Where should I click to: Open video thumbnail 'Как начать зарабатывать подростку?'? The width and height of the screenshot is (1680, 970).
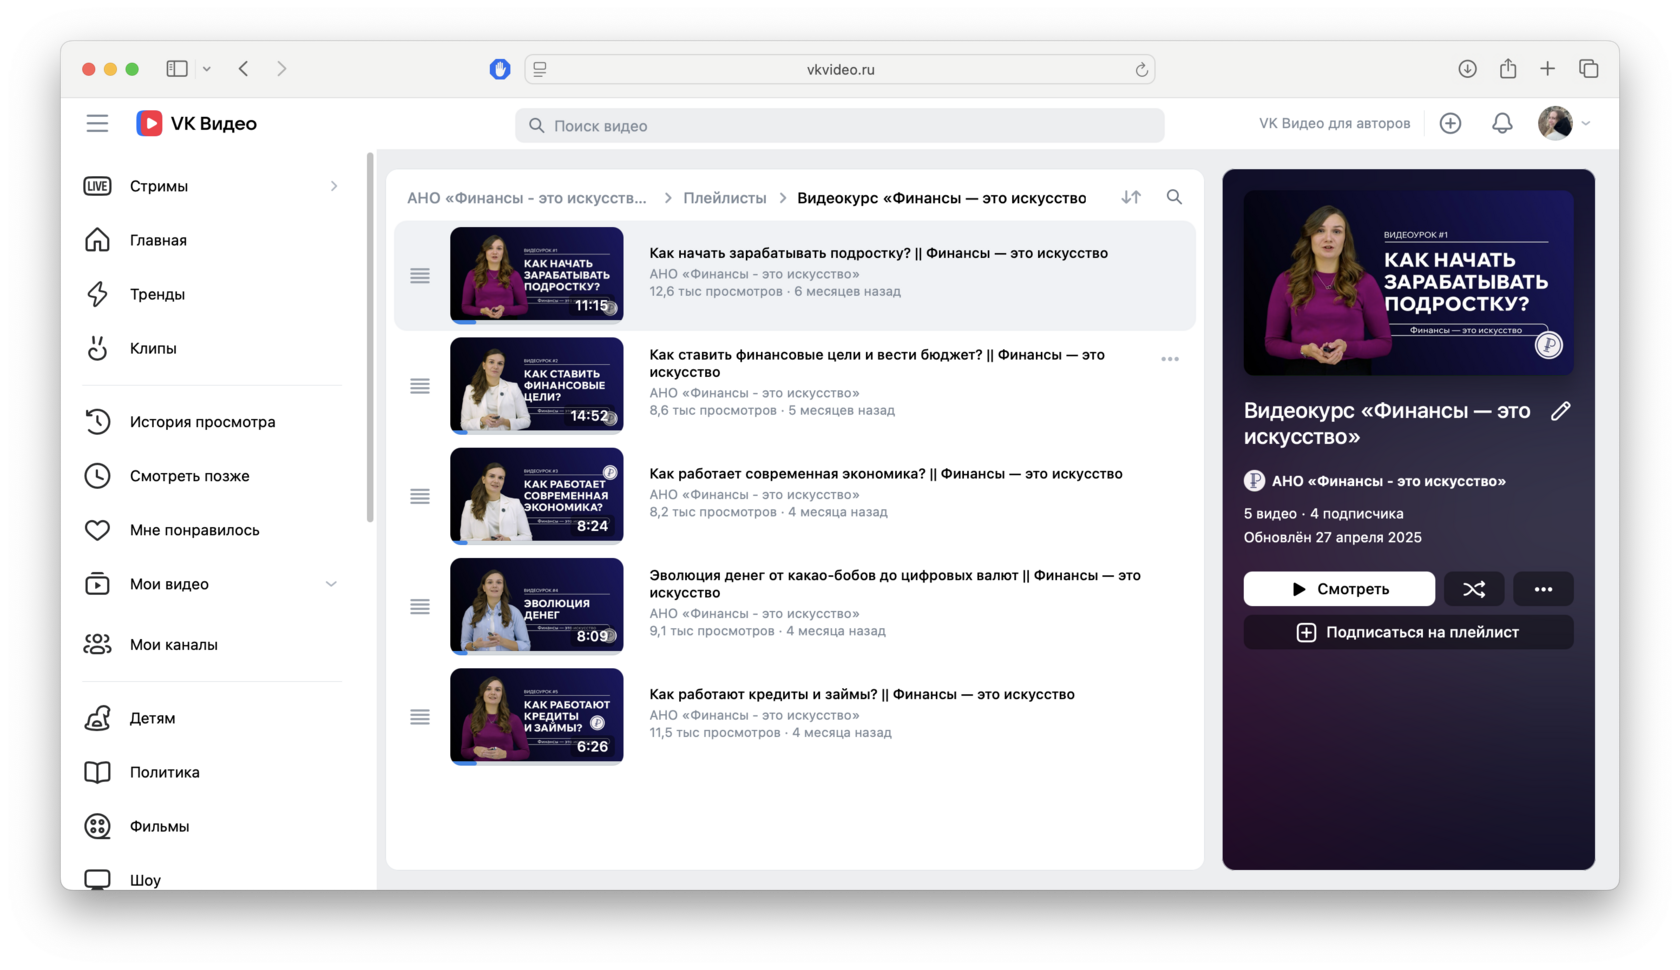point(537,275)
